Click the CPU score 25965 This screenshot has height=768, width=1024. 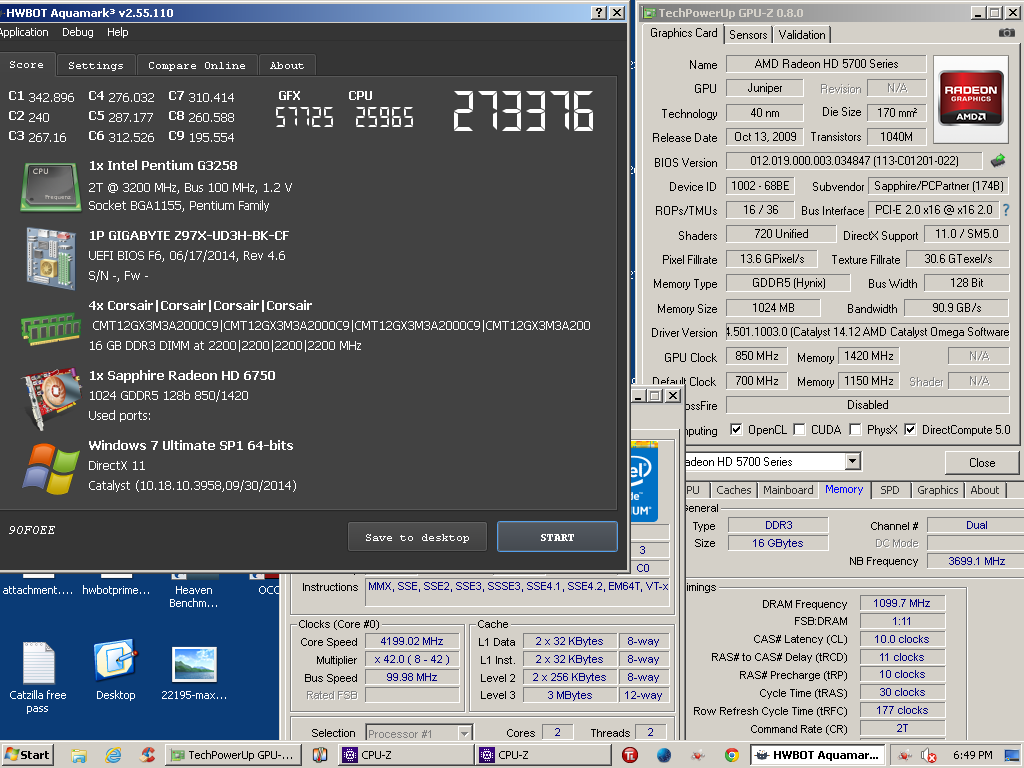click(x=384, y=118)
